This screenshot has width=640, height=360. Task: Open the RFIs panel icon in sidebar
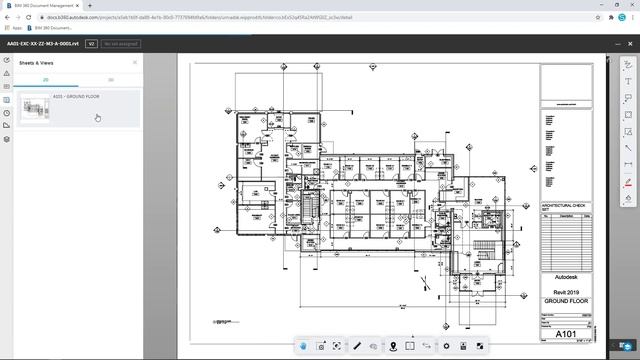7,87
